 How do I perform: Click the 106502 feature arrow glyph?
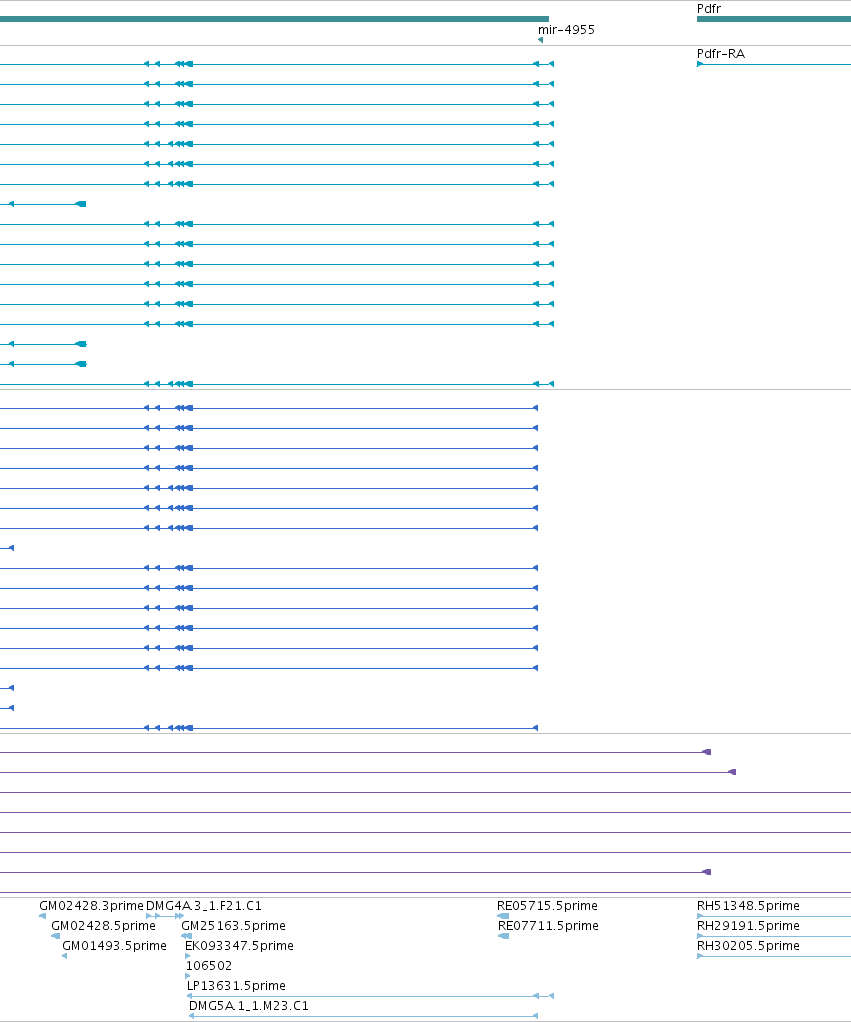(188, 976)
